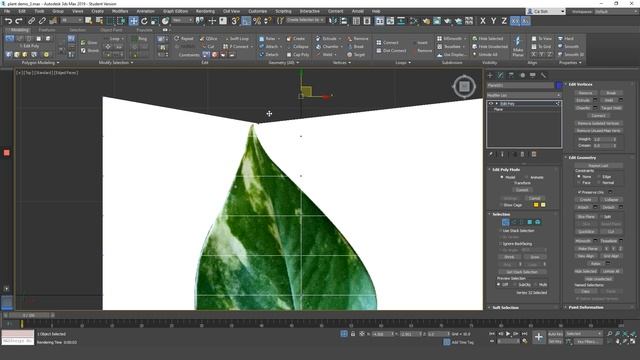Image resolution: width=640 pixels, height=360 pixels.
Task: Click the Target Weld button
Action: (x=611, y=108)
